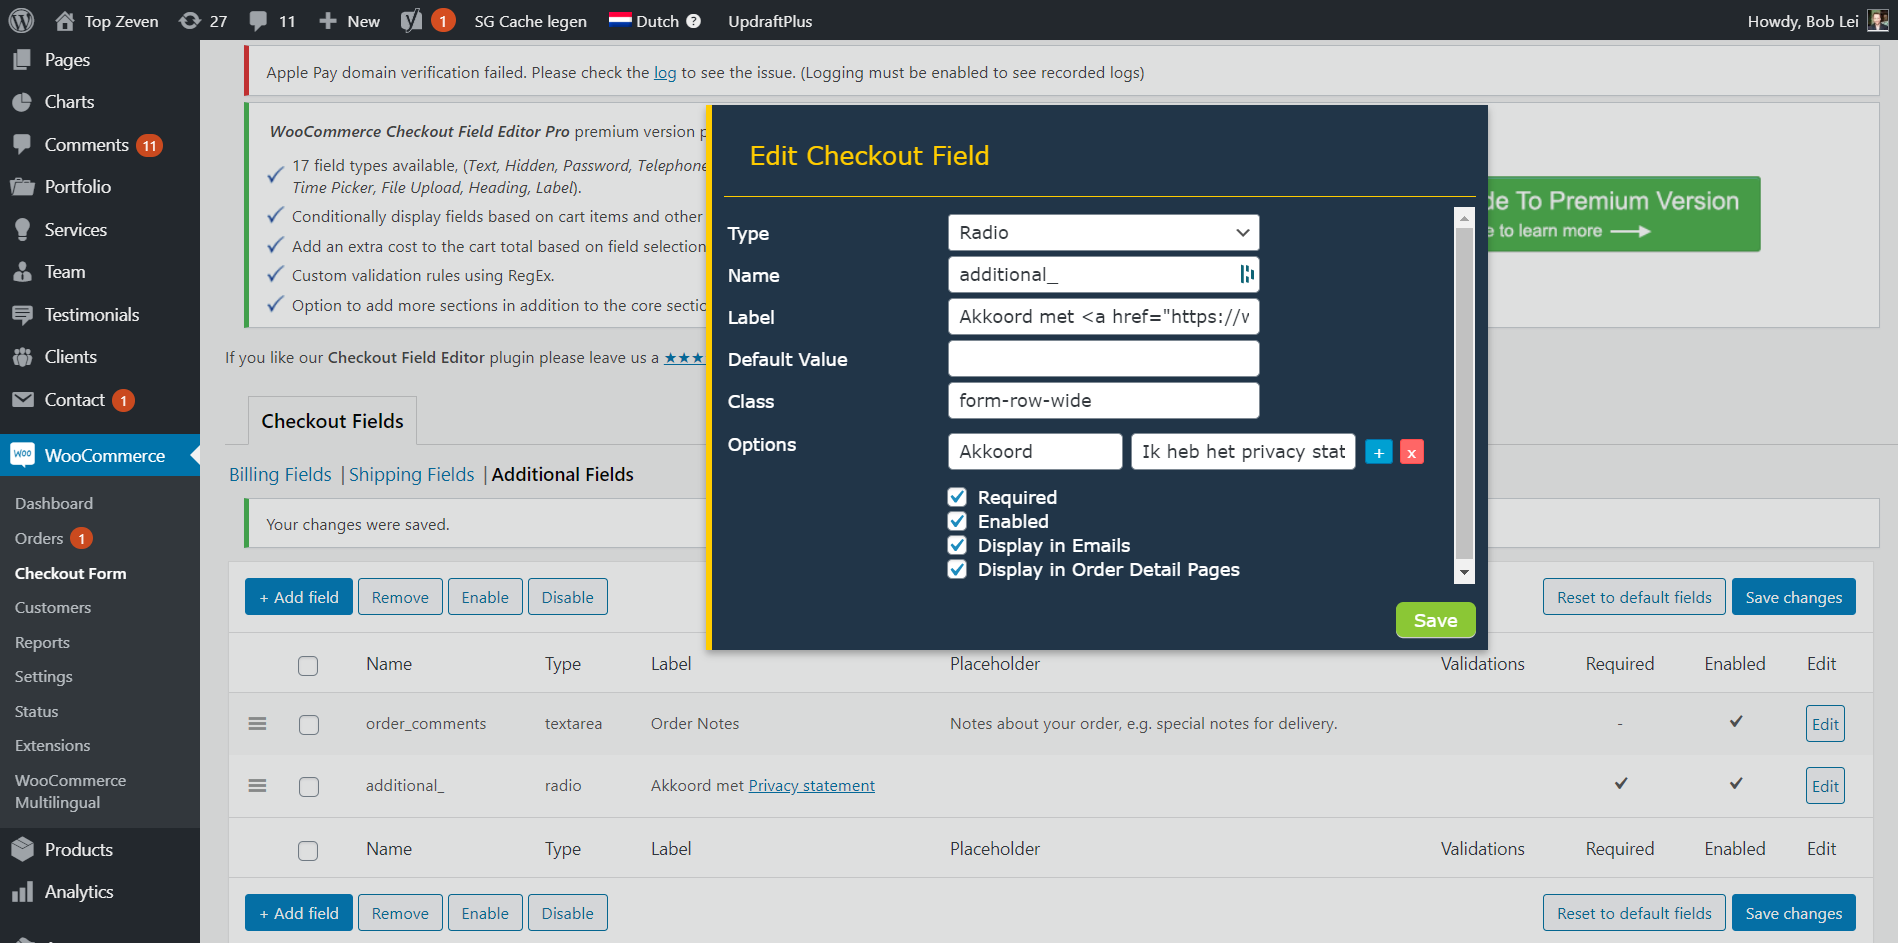Click the dialog scrollbar up arrow

1464,218
